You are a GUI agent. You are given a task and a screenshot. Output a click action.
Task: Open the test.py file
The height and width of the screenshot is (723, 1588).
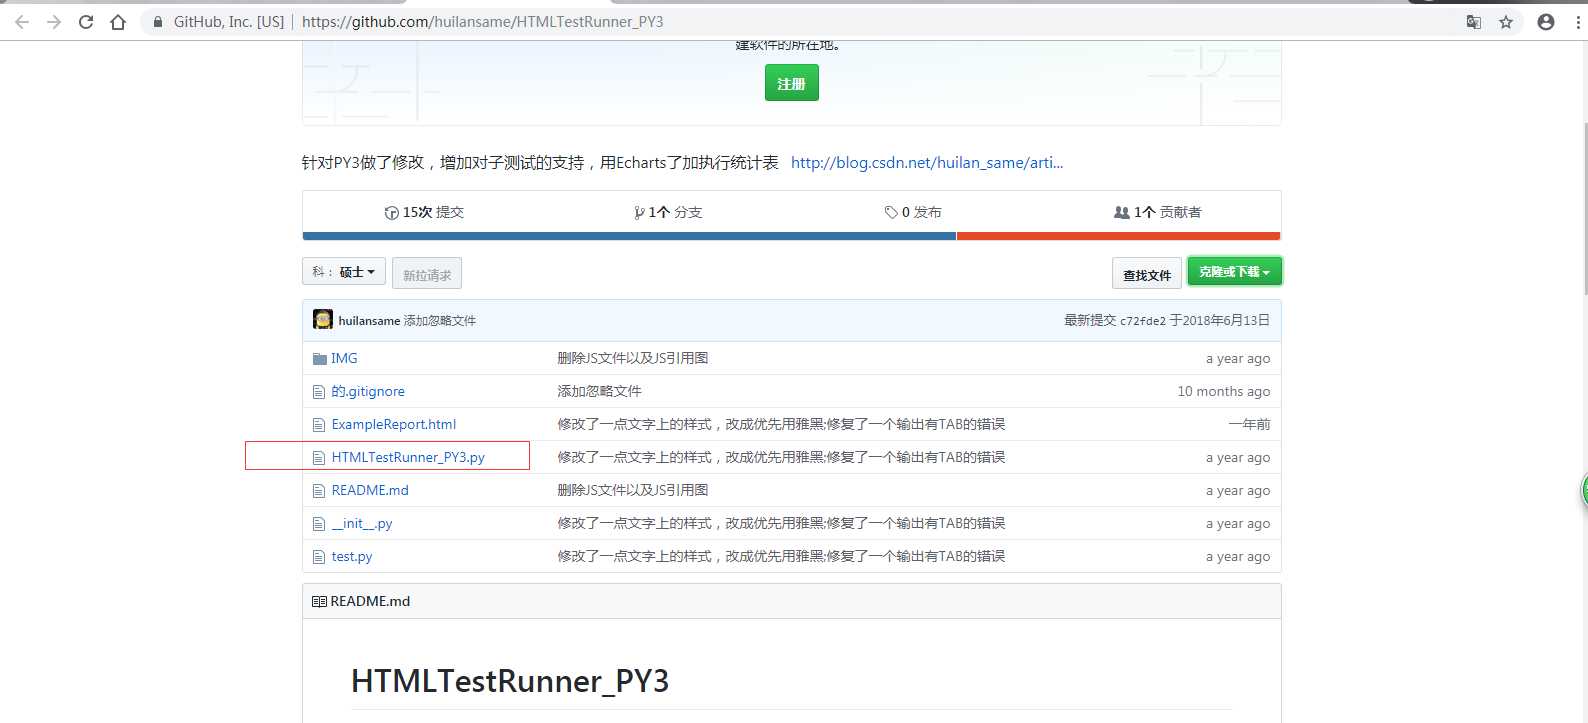(x=352, y=556)
